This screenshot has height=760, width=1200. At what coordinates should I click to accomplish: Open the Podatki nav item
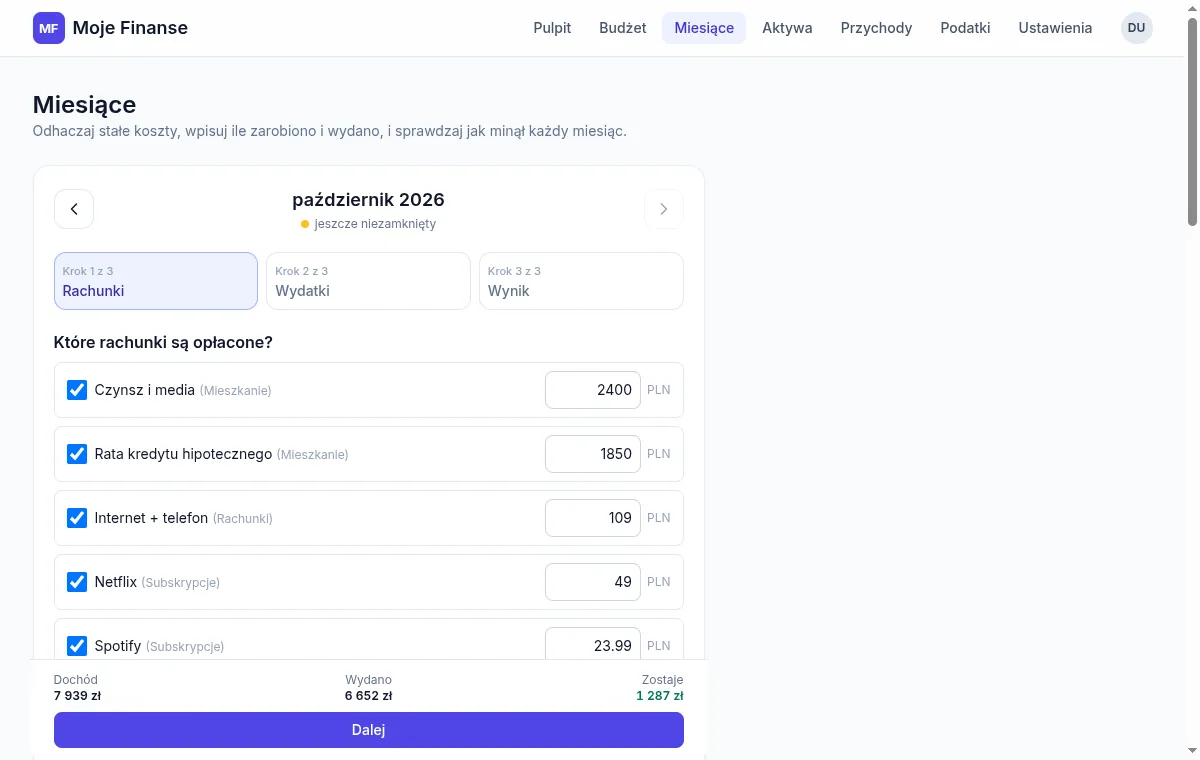click(x=965, y=28)
